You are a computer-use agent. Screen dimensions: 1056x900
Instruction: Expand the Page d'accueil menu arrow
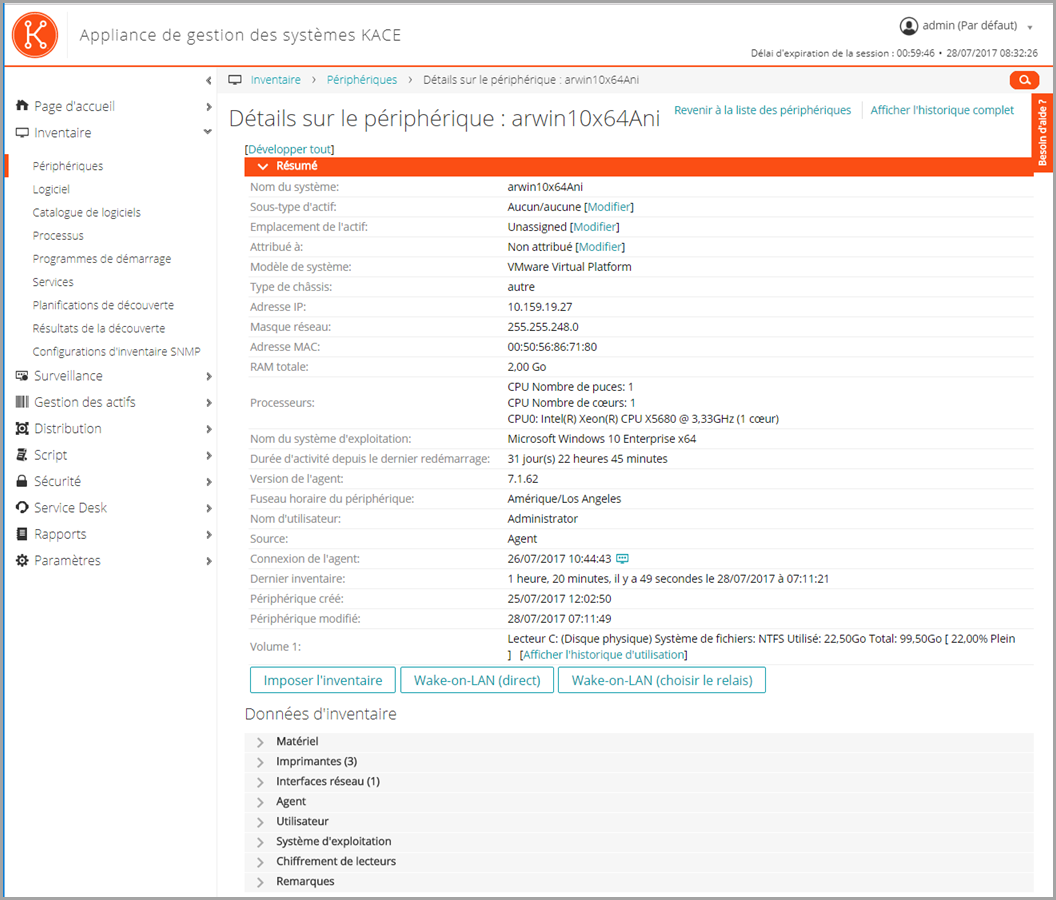[209, 106]
